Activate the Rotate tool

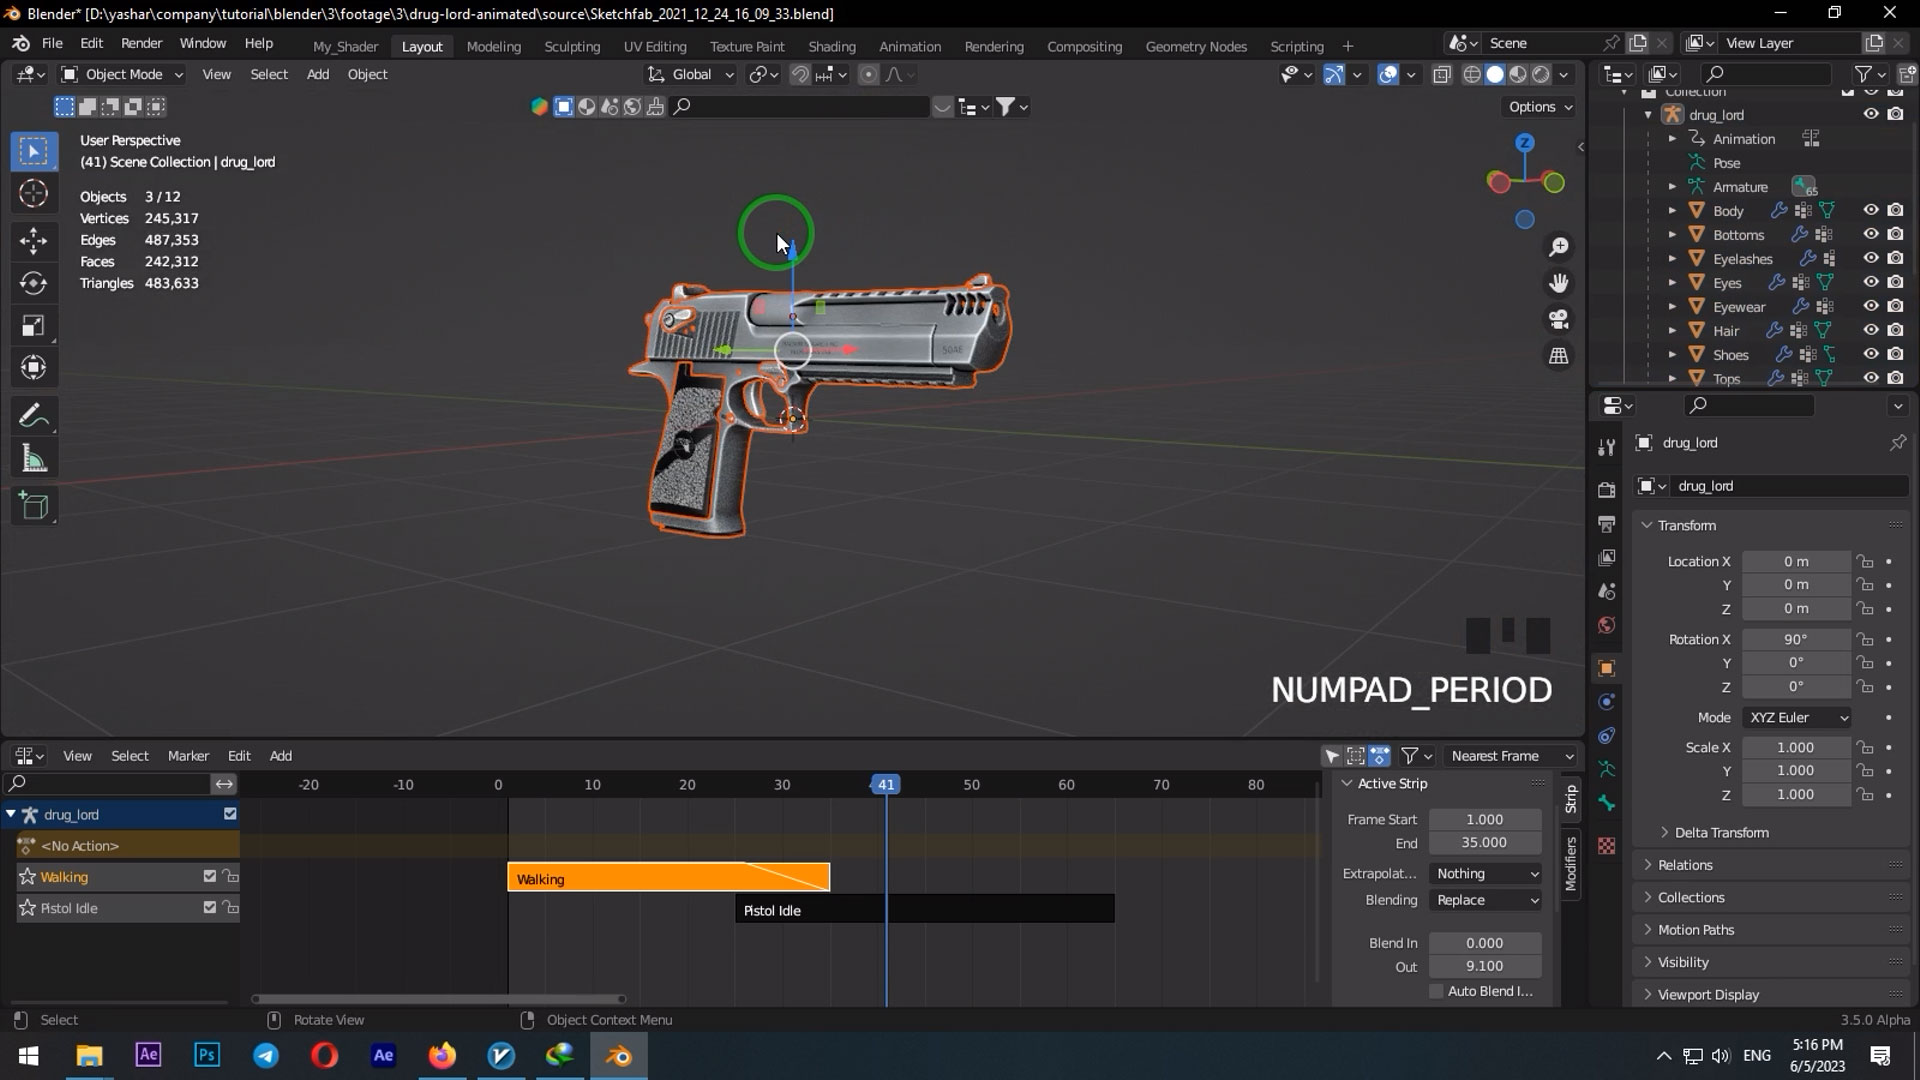34,283
